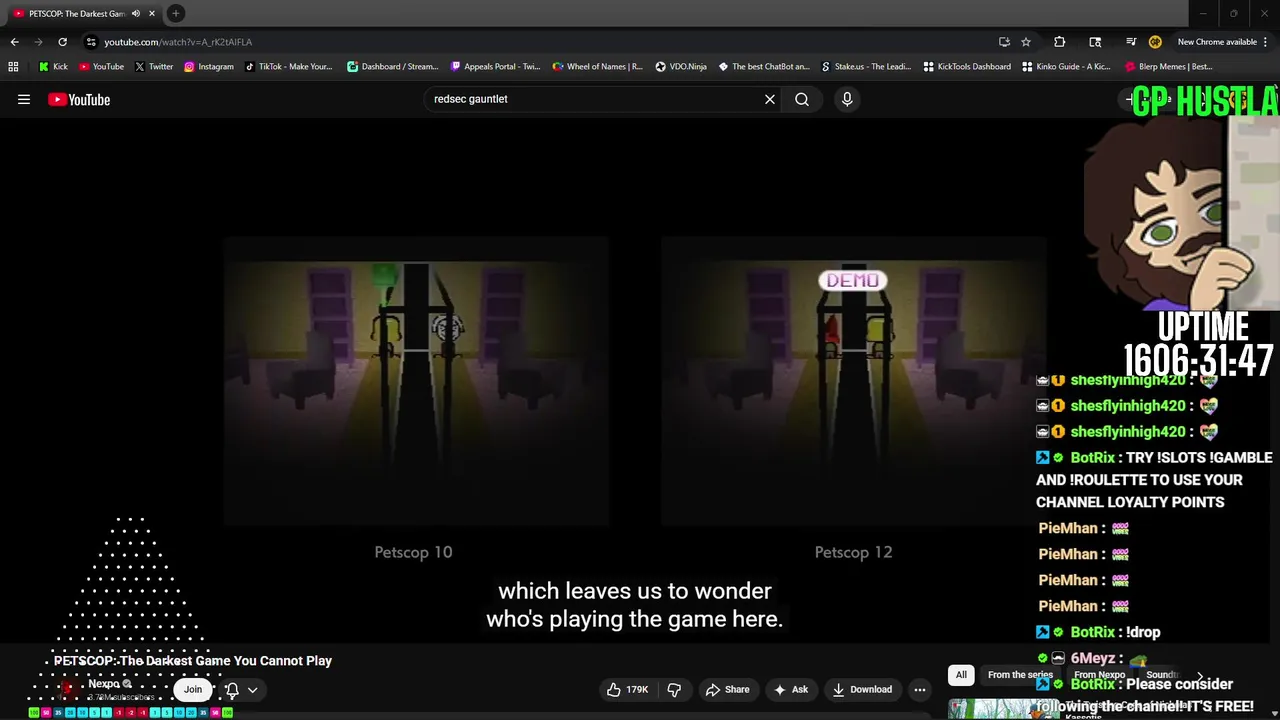Mute the PETSCOP tab via its speaker icon
1280x720 pixels.
[135, 14]
